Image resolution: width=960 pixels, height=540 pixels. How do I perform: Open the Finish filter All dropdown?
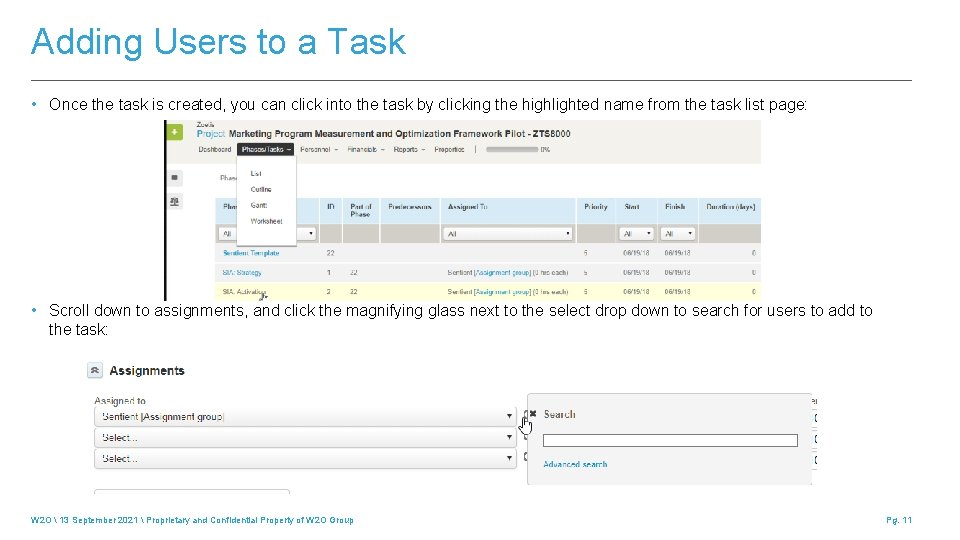tap(678, 233)
